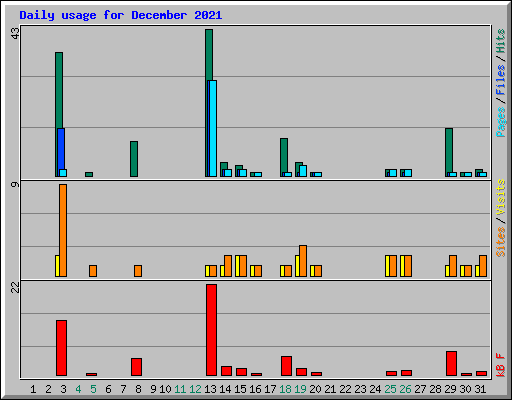This screenshot has width=512, height=400.
Task: Select the green hits bar for day 8
Action: (x=134, y=159)
